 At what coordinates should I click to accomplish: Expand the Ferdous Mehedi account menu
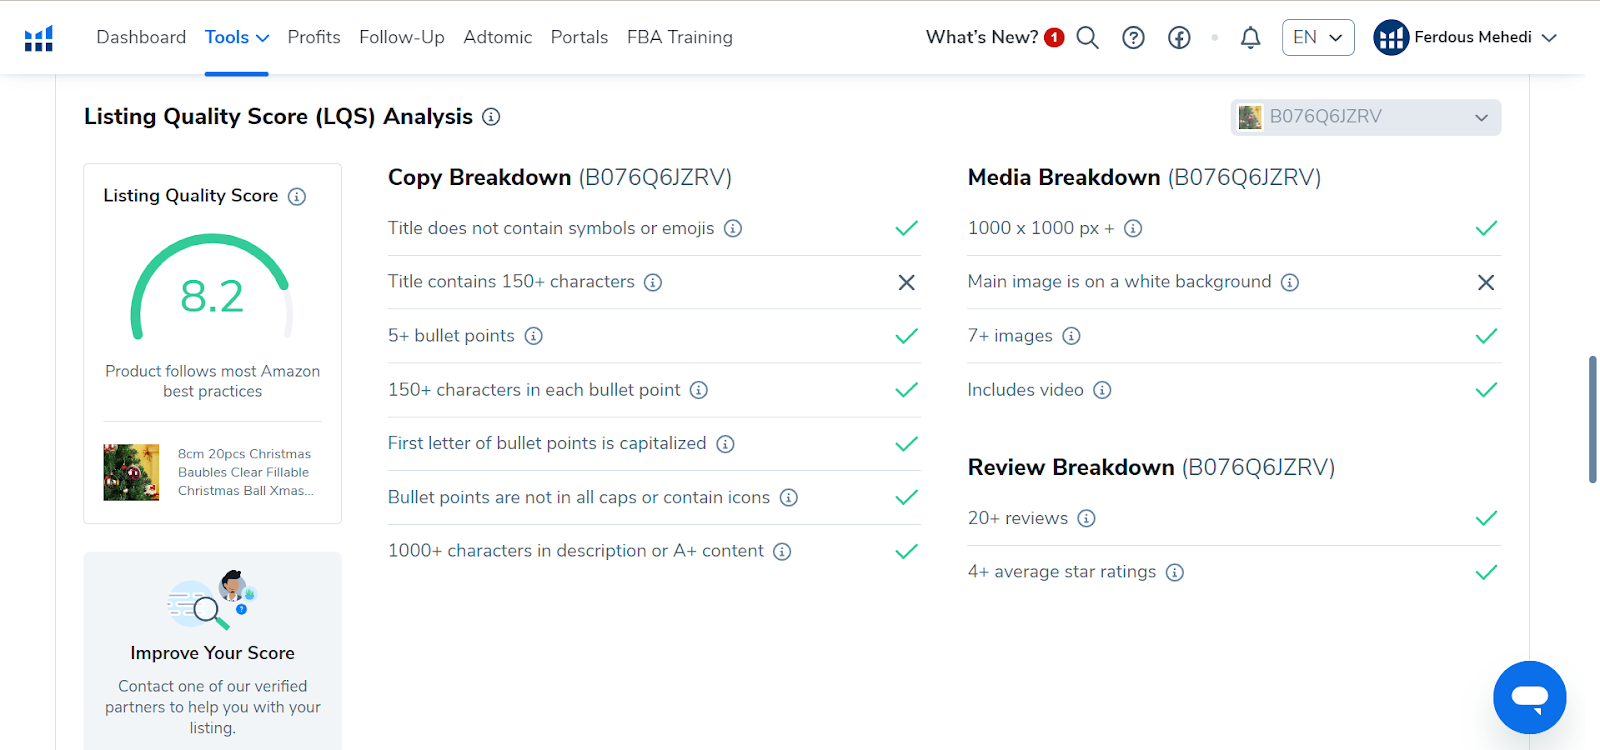tap(1486, 38)
